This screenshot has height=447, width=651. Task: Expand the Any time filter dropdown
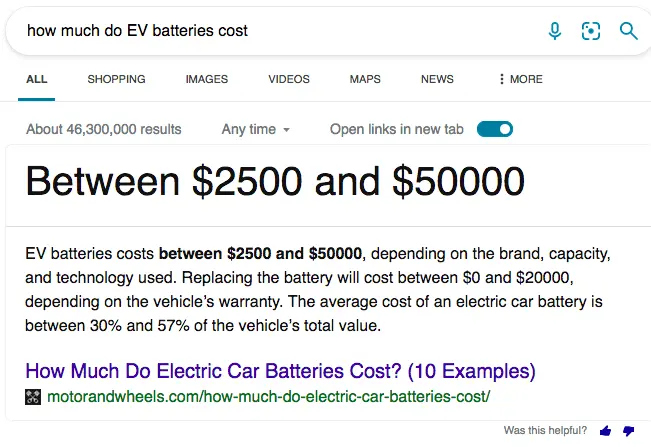point(256,129)
